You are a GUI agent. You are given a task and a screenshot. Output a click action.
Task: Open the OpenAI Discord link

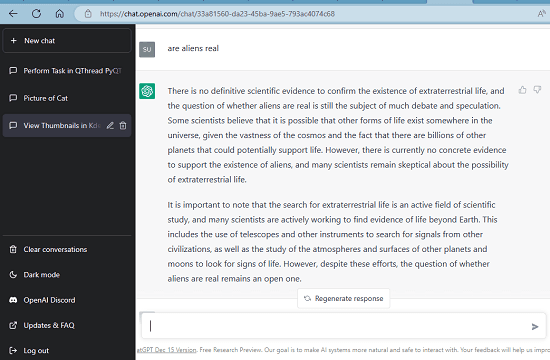[67, 300]
